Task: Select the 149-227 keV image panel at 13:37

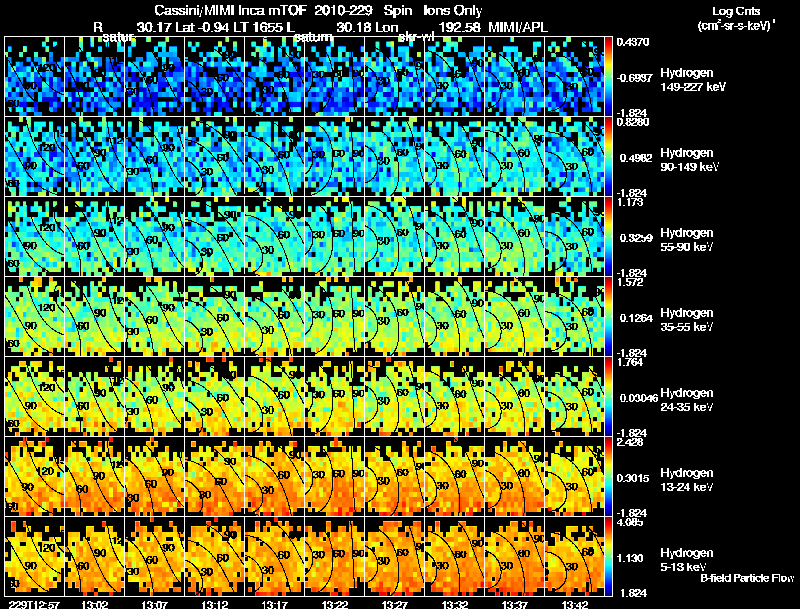Action: click(515, 76)
